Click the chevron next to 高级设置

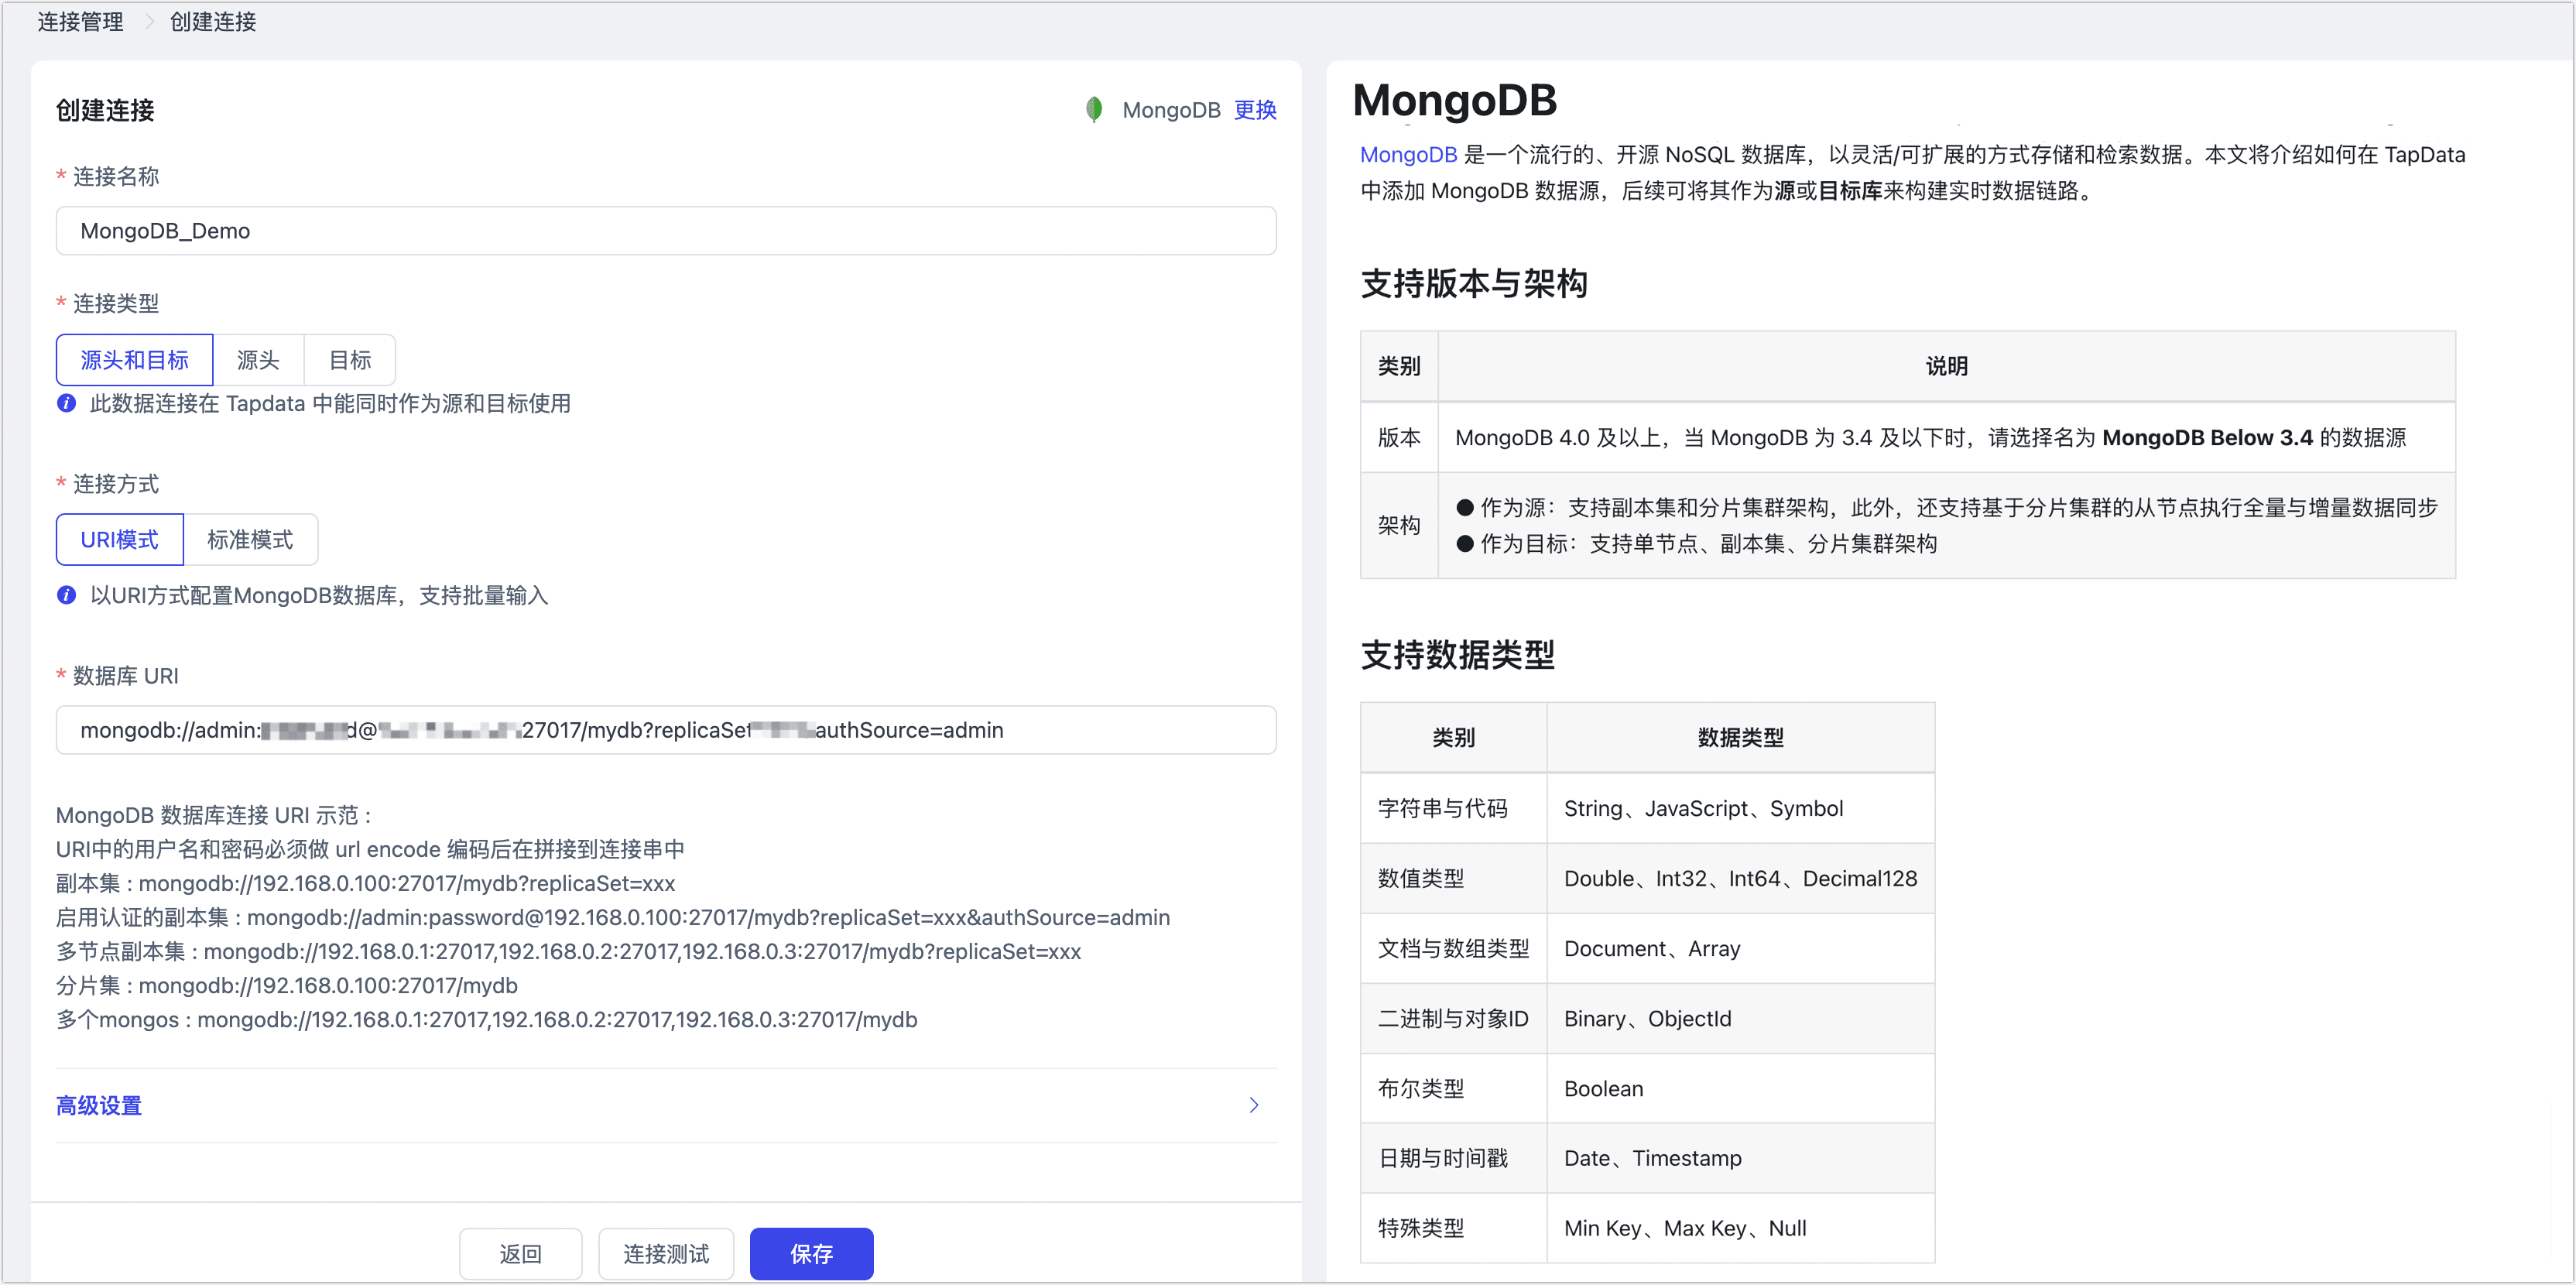tap(1254, 1105)
